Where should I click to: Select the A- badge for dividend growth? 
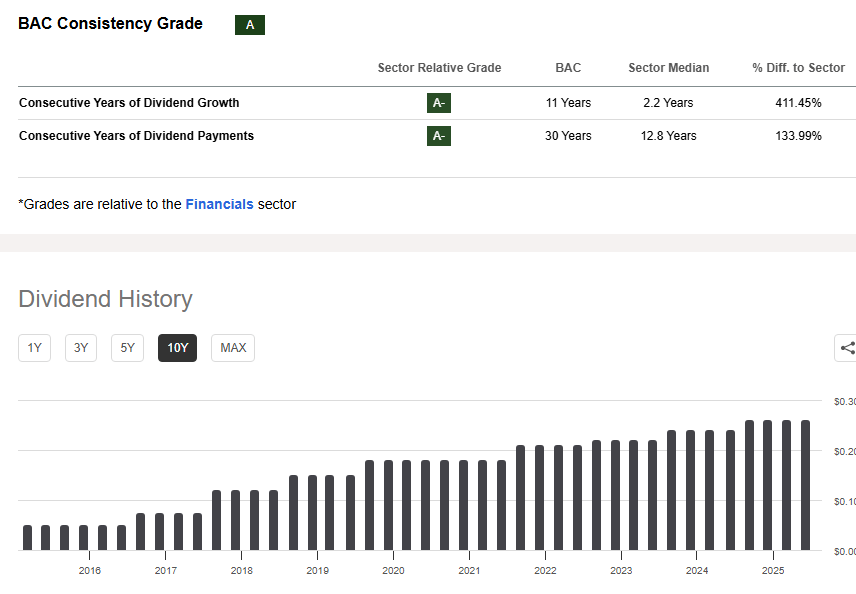(x=438, y=102)
